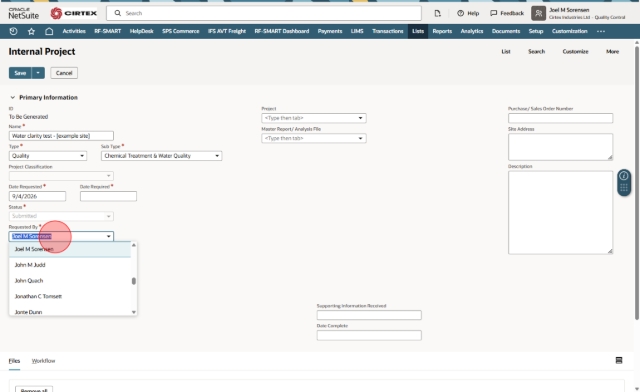Open the Recent Records clock icon
Image resolution: width=640 pixels, height=392 pixels.
click(13, 31)
